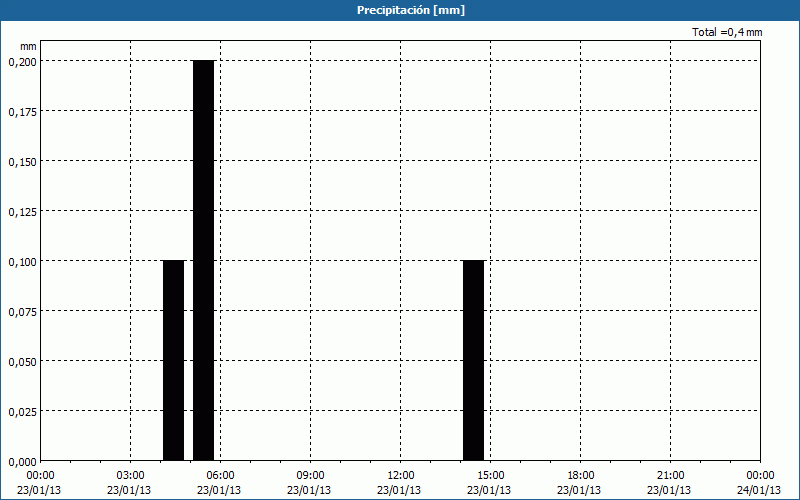Click the 00:00 label above 24/01/13
800x500 pixels.
(x=760, y=476)
